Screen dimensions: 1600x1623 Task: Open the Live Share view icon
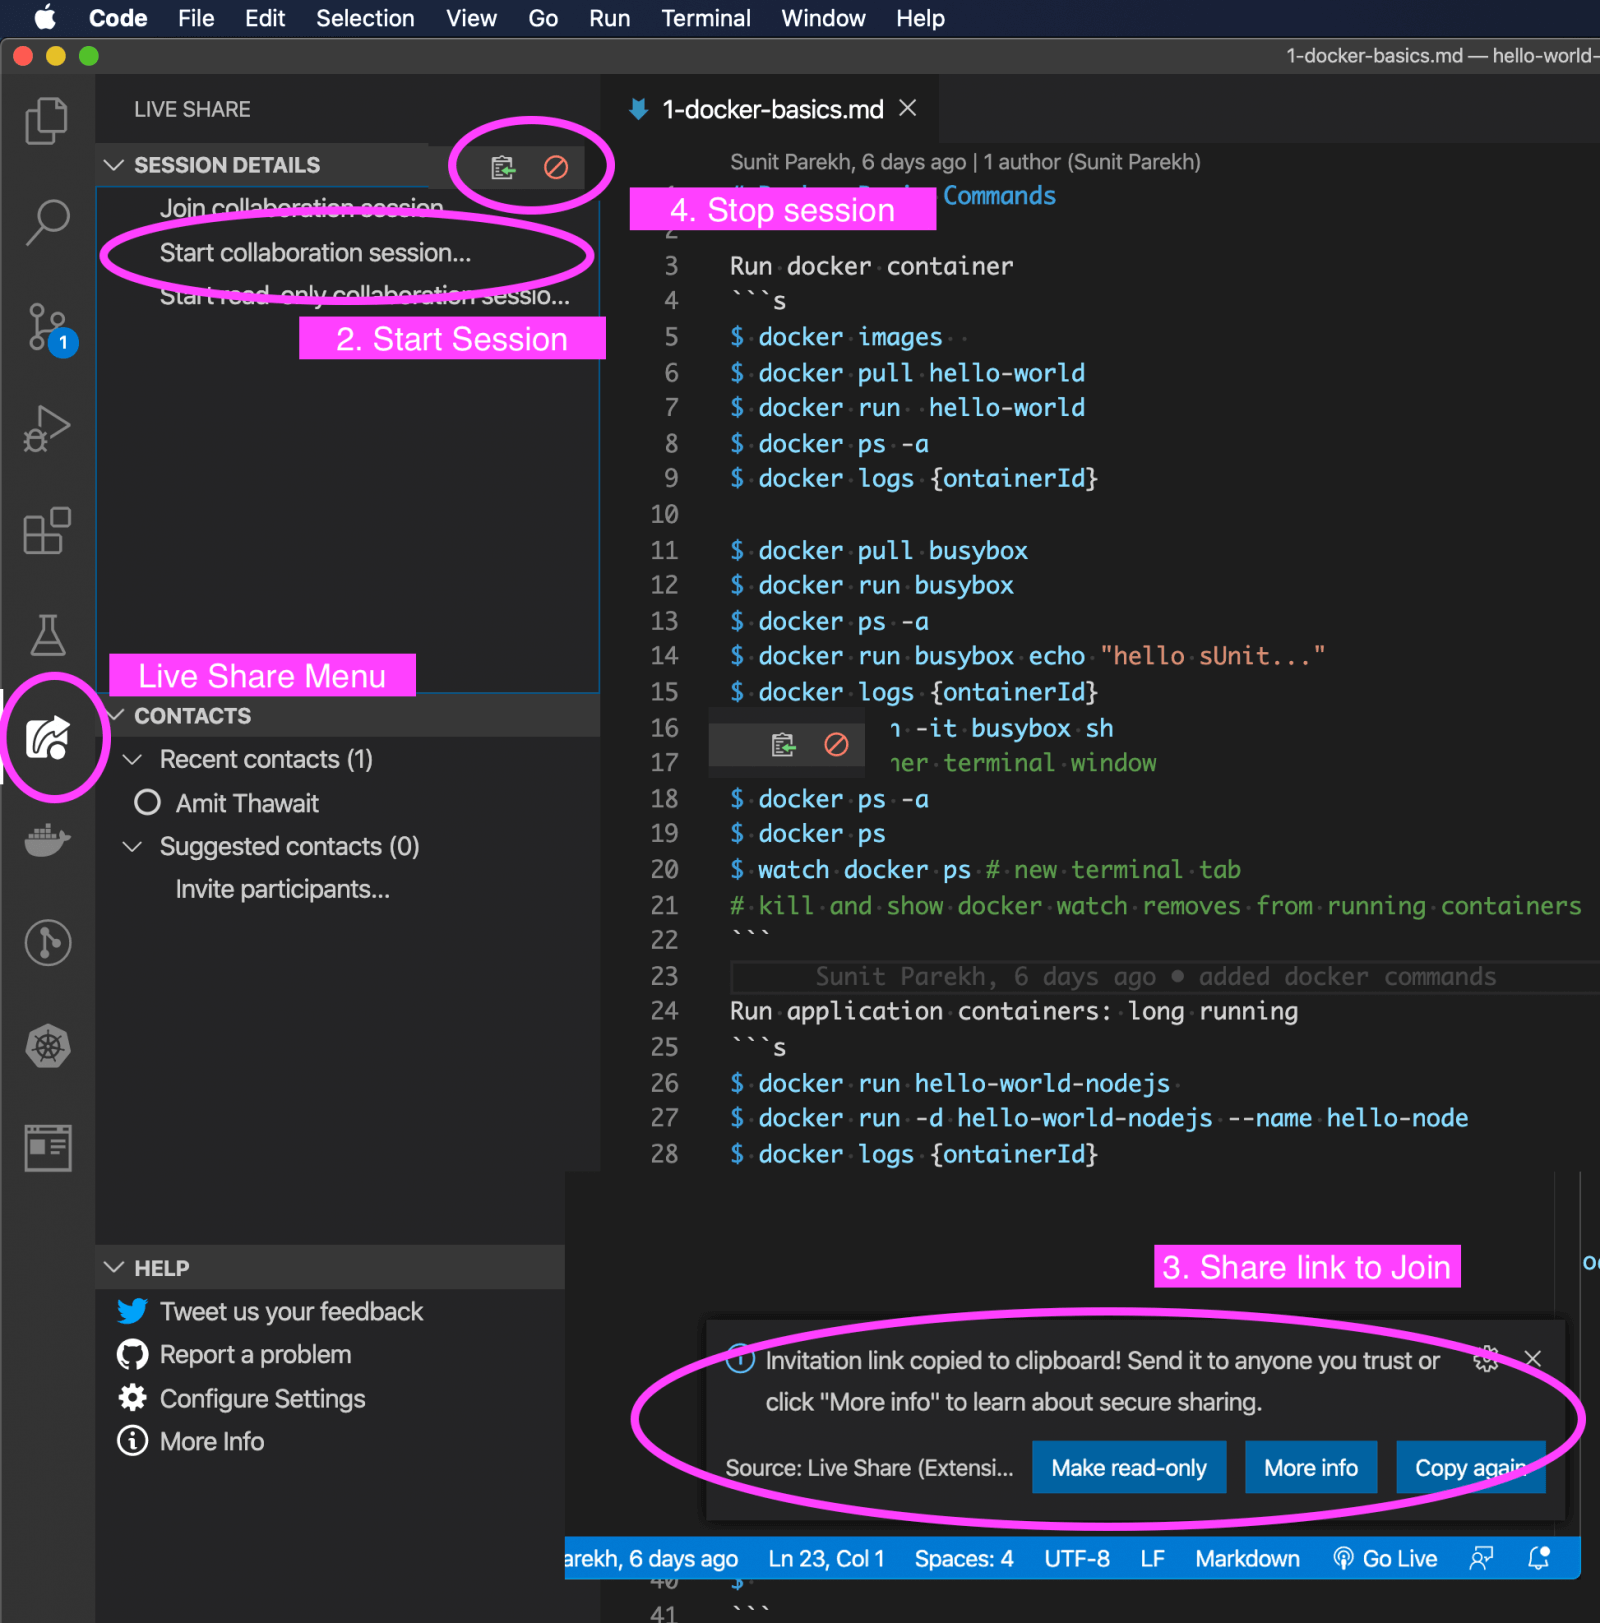(x=47, y=738)
